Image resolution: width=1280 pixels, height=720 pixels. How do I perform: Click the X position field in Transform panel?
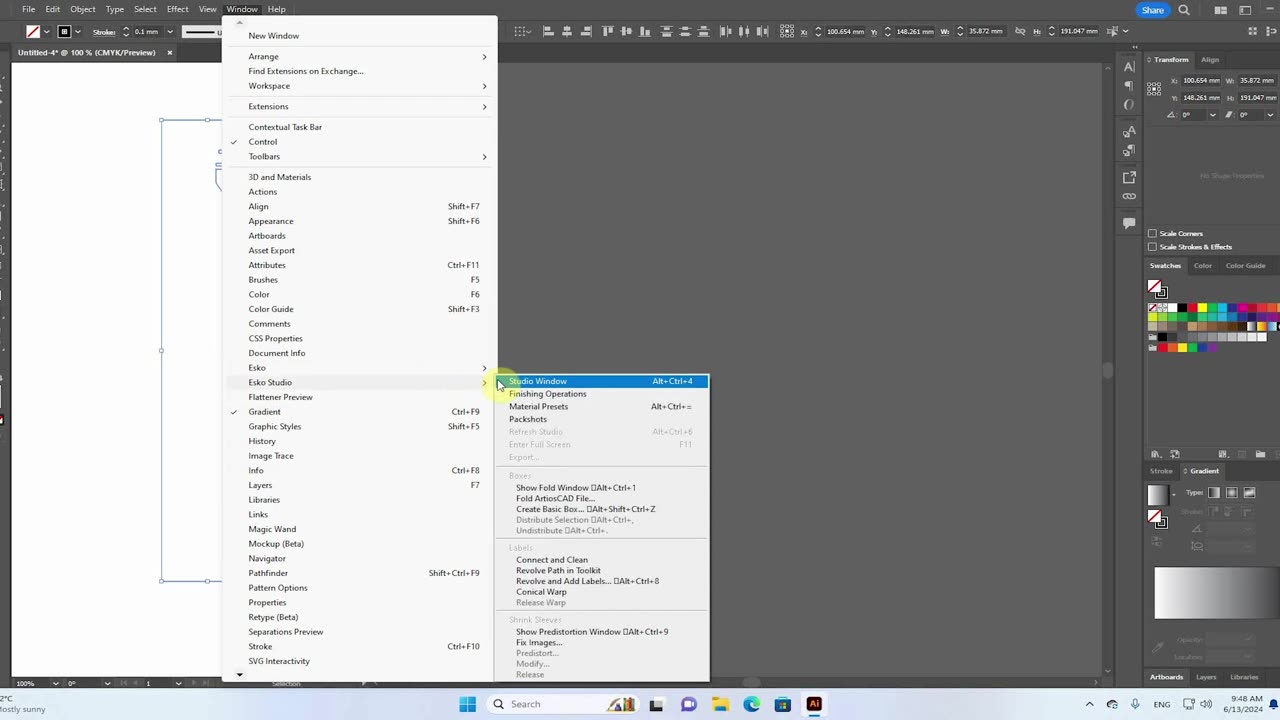click(1201, 81)
